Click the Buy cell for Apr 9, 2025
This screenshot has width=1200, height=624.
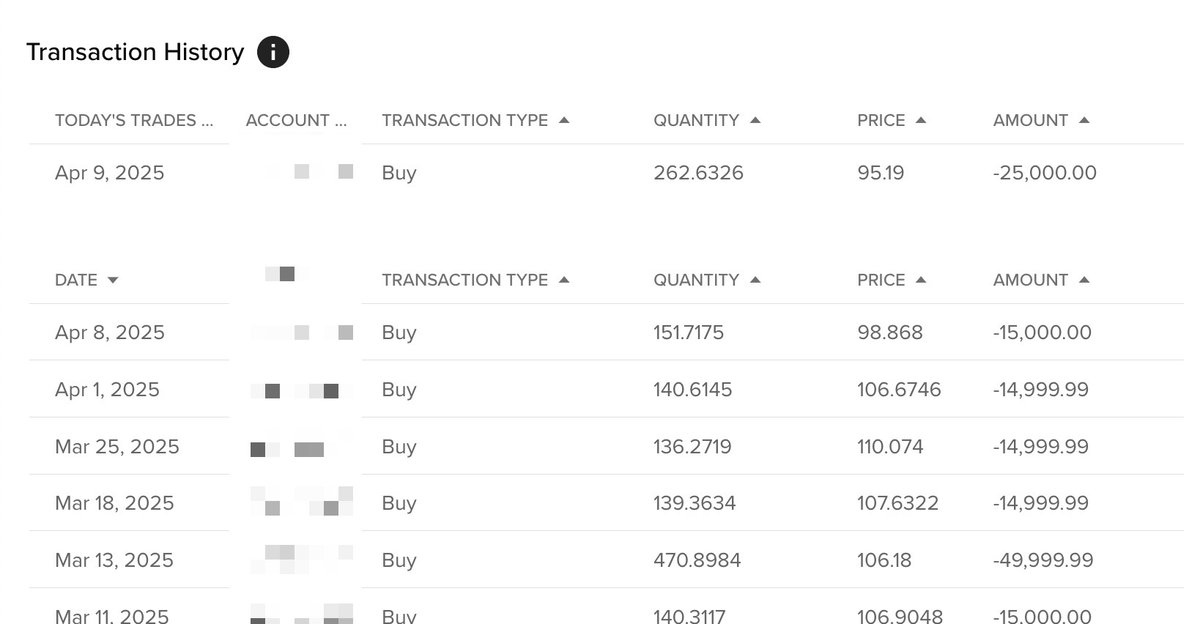coord(399,173)
